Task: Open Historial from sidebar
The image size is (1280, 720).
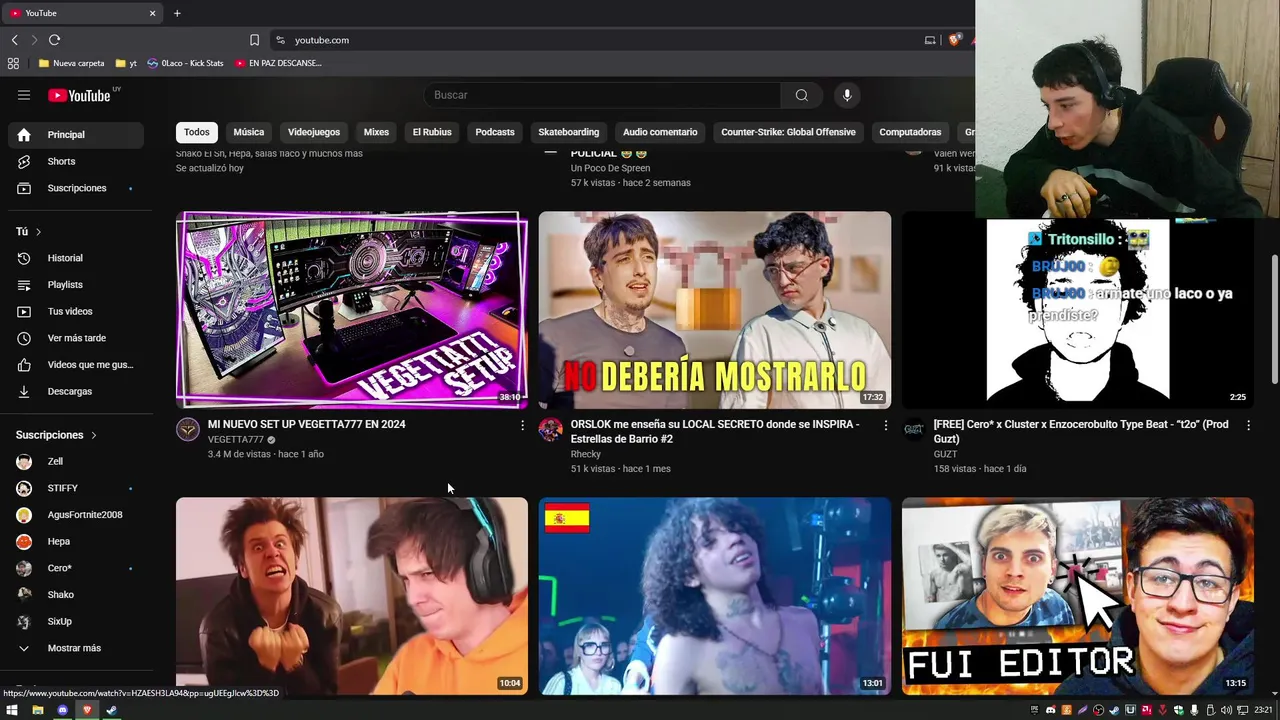Action: point(76,258)
